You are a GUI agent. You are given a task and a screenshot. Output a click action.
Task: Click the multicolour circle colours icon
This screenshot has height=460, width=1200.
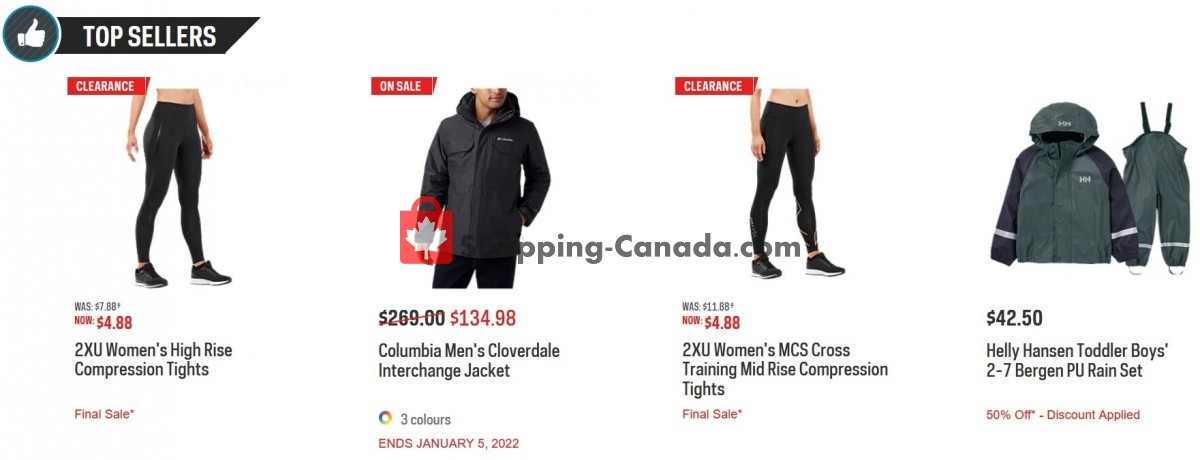point(385,418)
